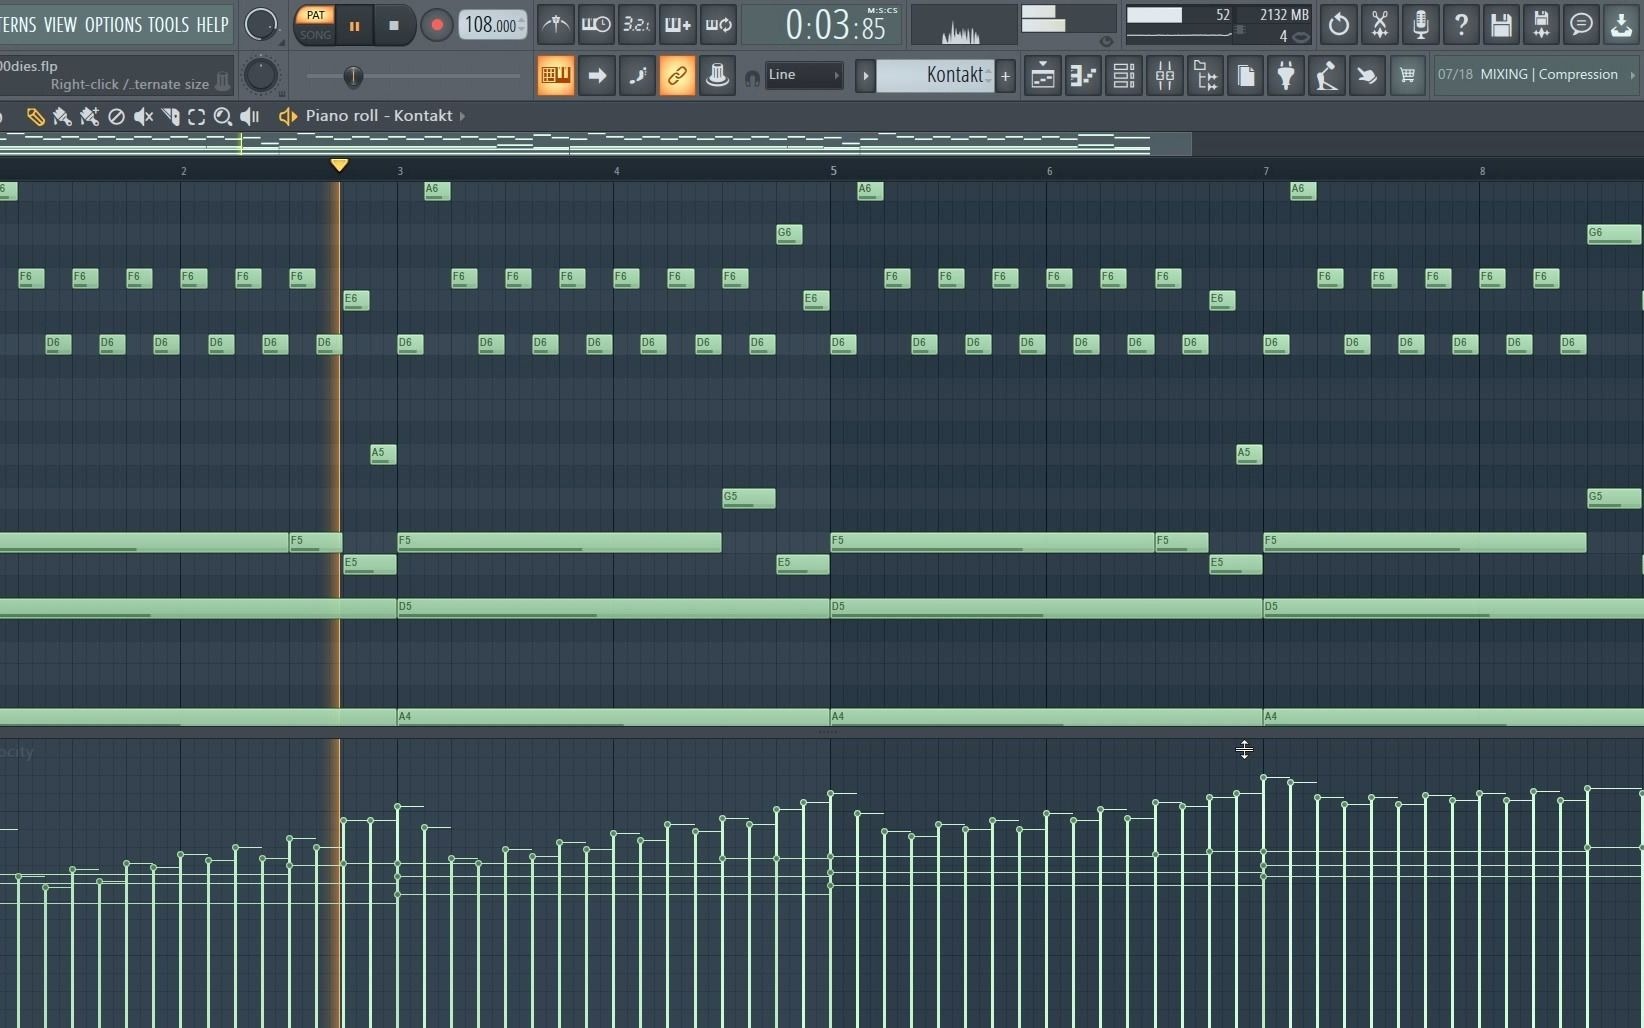Expand the MIXING | Compression hint arrow
This screenshot has width=1644, height=1028.
[1633, 75]
